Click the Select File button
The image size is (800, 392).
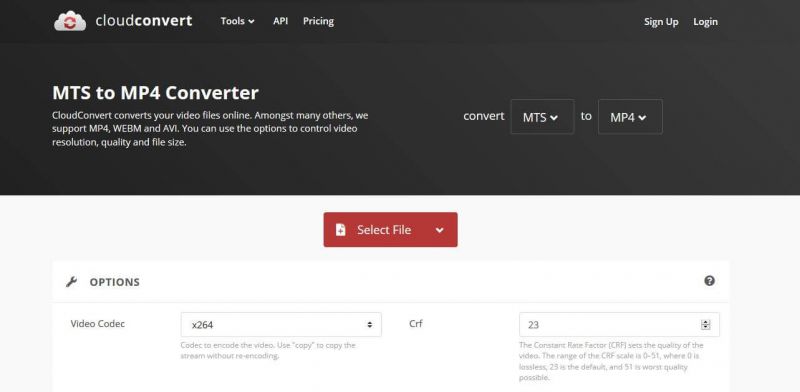tap(390, 230)
